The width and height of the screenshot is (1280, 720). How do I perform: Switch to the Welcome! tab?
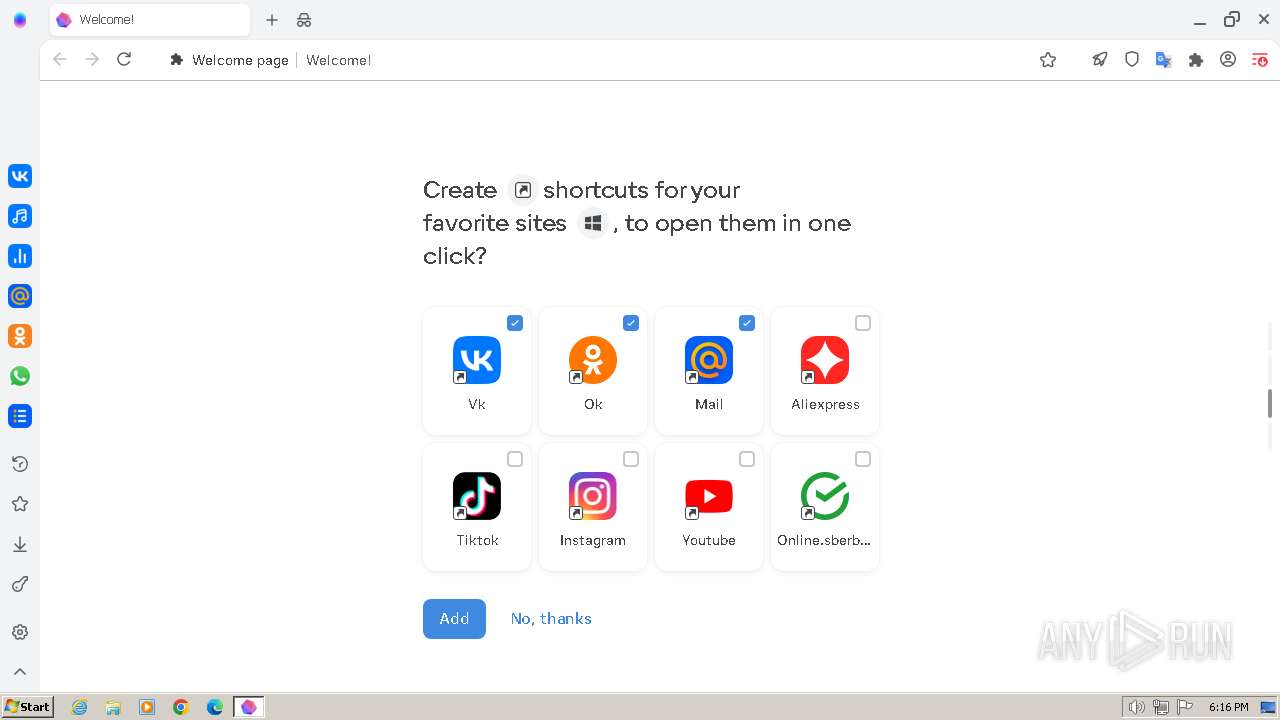click(x=150, y=20)
